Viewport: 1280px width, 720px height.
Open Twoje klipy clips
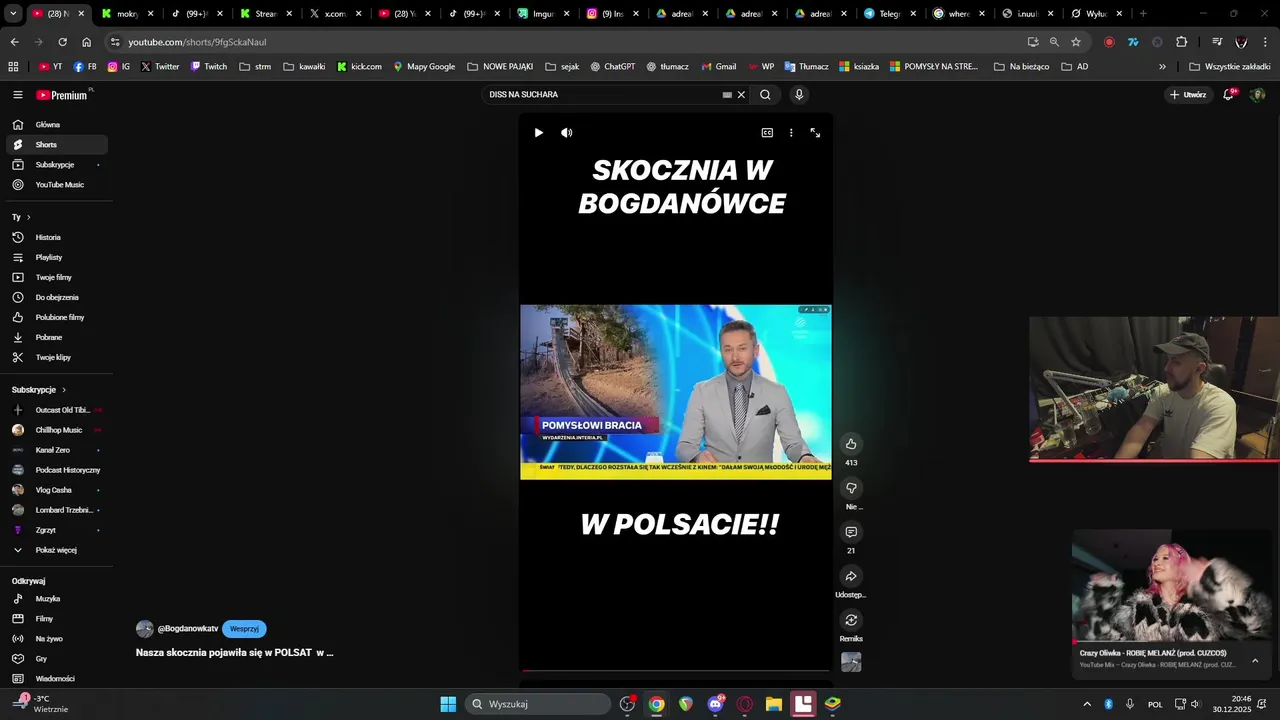(x=57, y=358)
